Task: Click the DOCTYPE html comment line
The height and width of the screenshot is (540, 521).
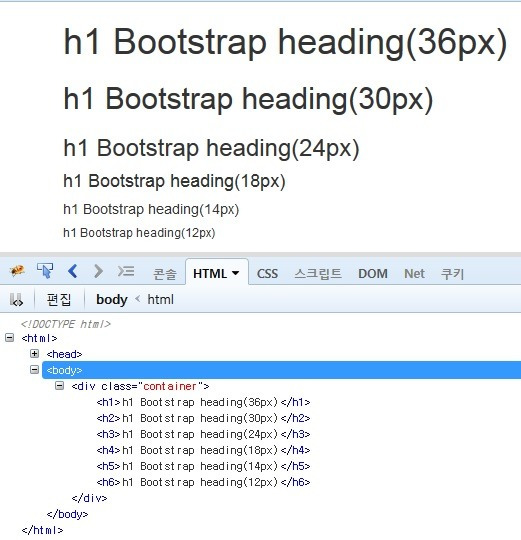Action: (x=66, y=324)
